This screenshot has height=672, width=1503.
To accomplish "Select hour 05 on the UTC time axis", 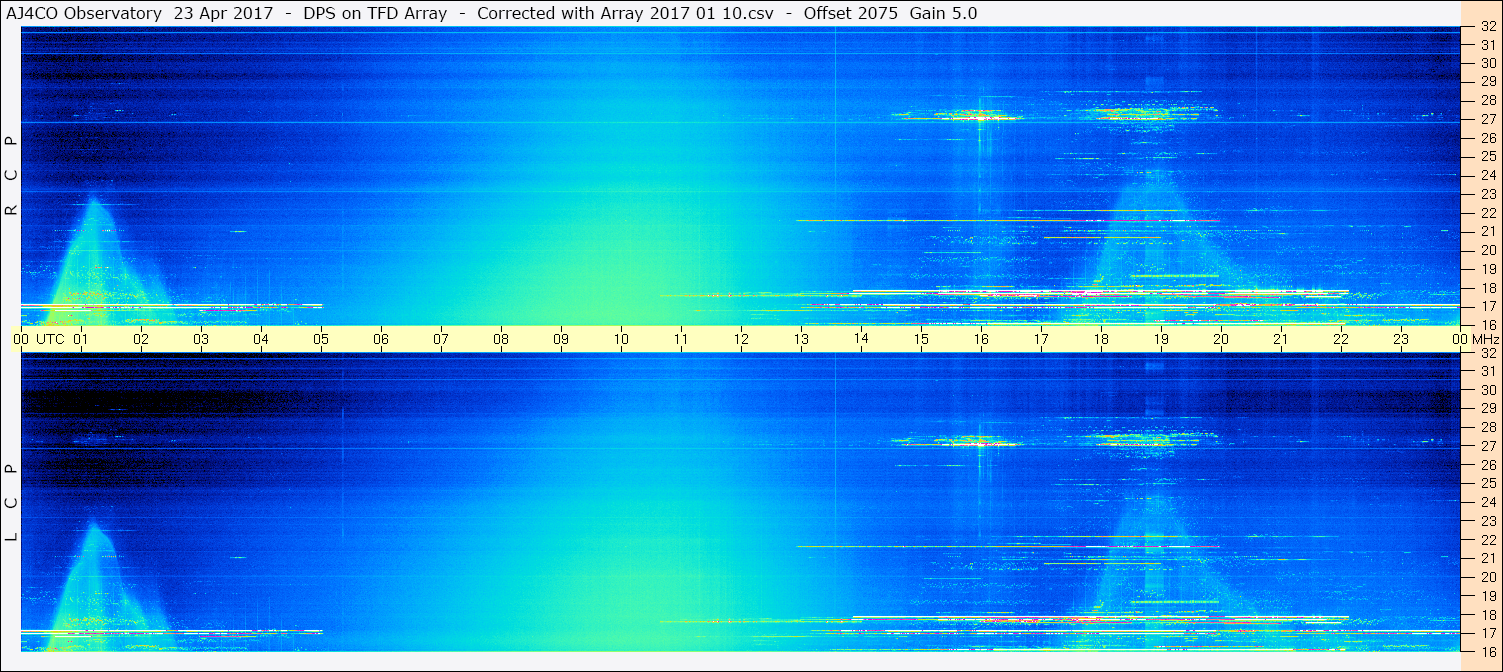I will click(321, 339).
